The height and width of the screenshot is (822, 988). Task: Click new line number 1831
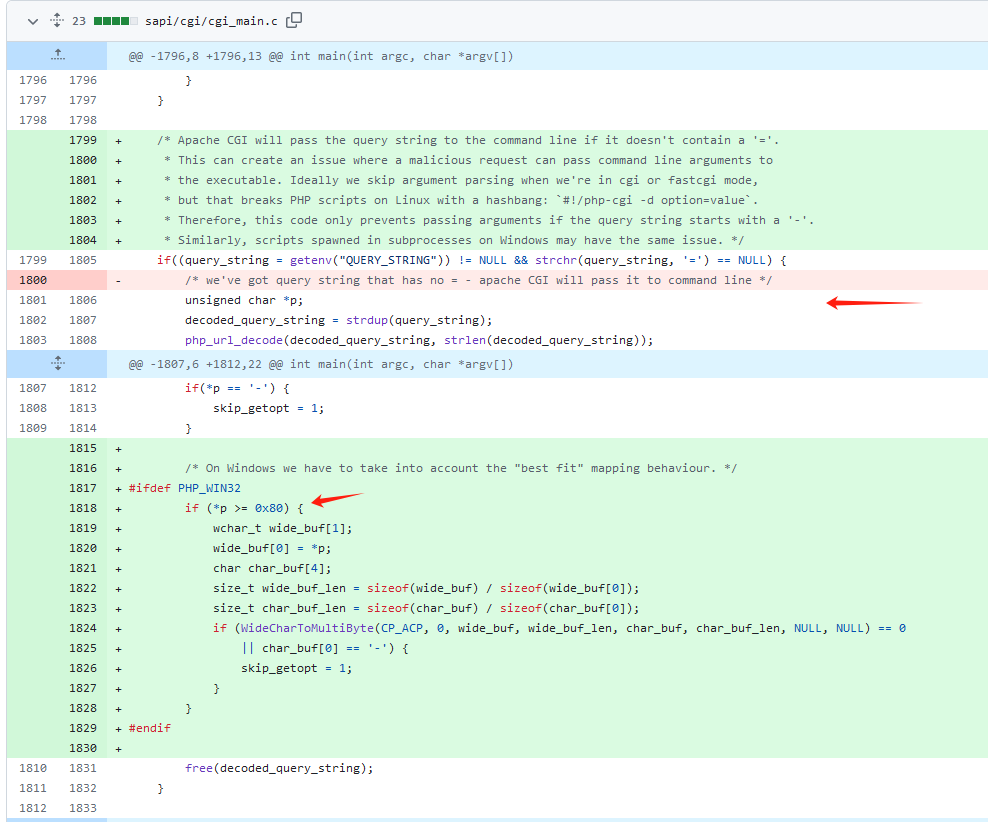(x=83, y=768)
